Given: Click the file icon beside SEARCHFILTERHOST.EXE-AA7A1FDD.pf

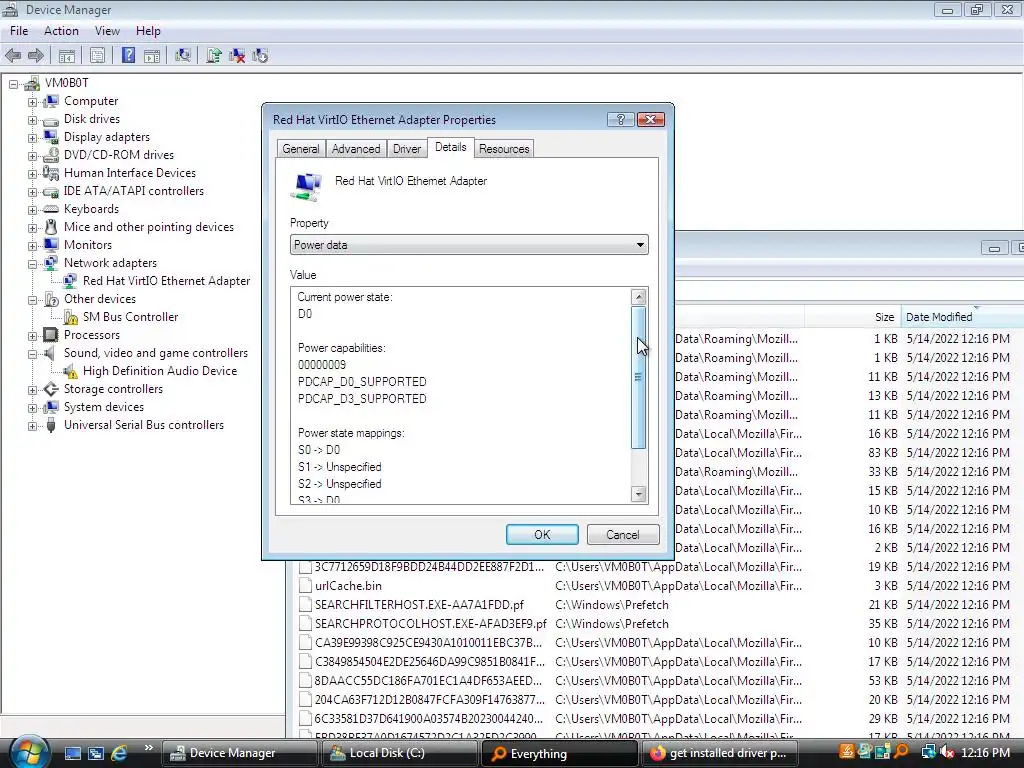Looking at the screenshot, I should click(x=305, y=605).
